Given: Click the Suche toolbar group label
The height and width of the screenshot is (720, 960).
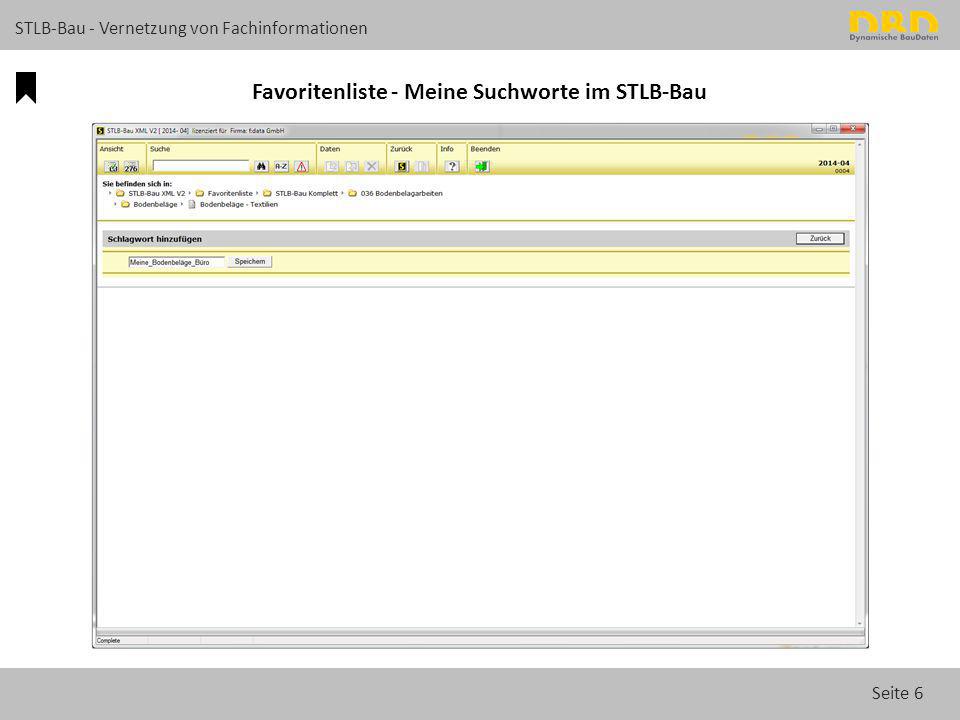Looking at the screenshot, I should pyautogui.click(x=160, y=149).
